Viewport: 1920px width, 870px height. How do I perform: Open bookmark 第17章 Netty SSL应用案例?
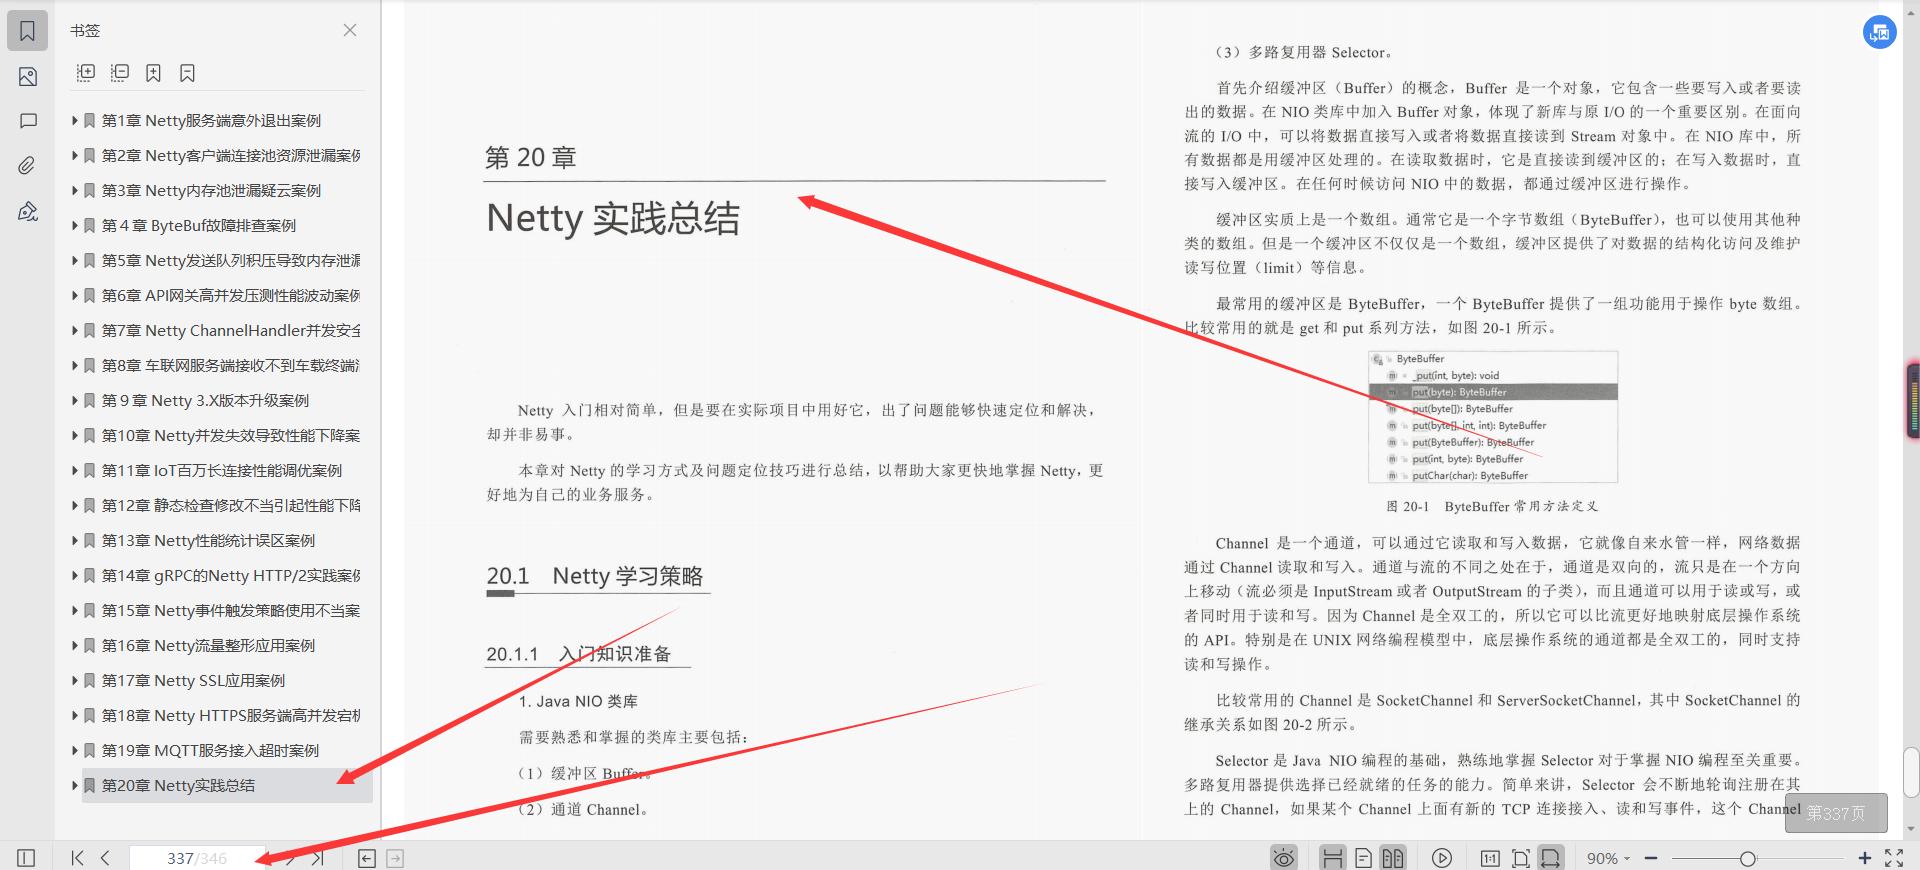click(x=193, y=680)
